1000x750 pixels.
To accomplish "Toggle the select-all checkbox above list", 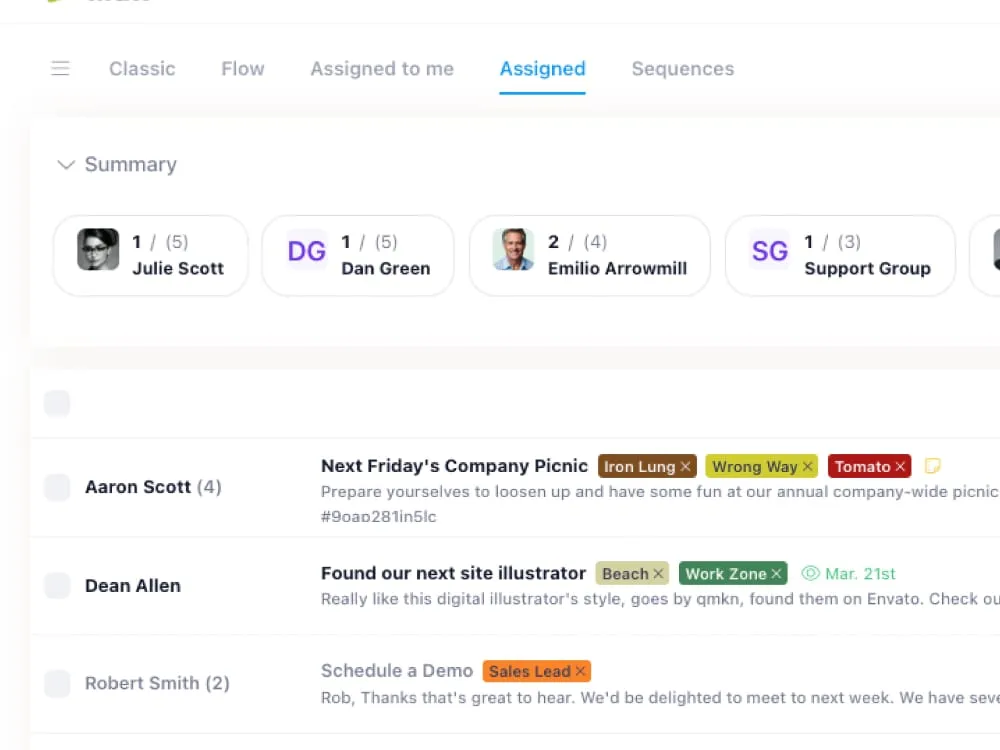I will pos(57,403).
